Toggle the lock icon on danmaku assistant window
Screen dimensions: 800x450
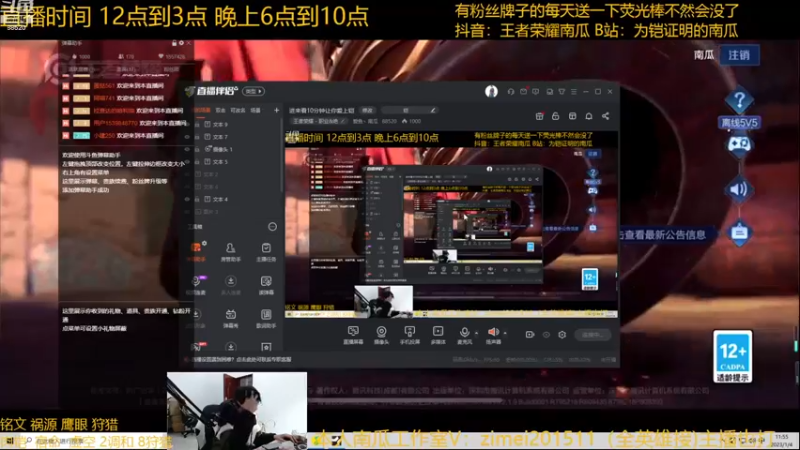click(x=174, y=43)
